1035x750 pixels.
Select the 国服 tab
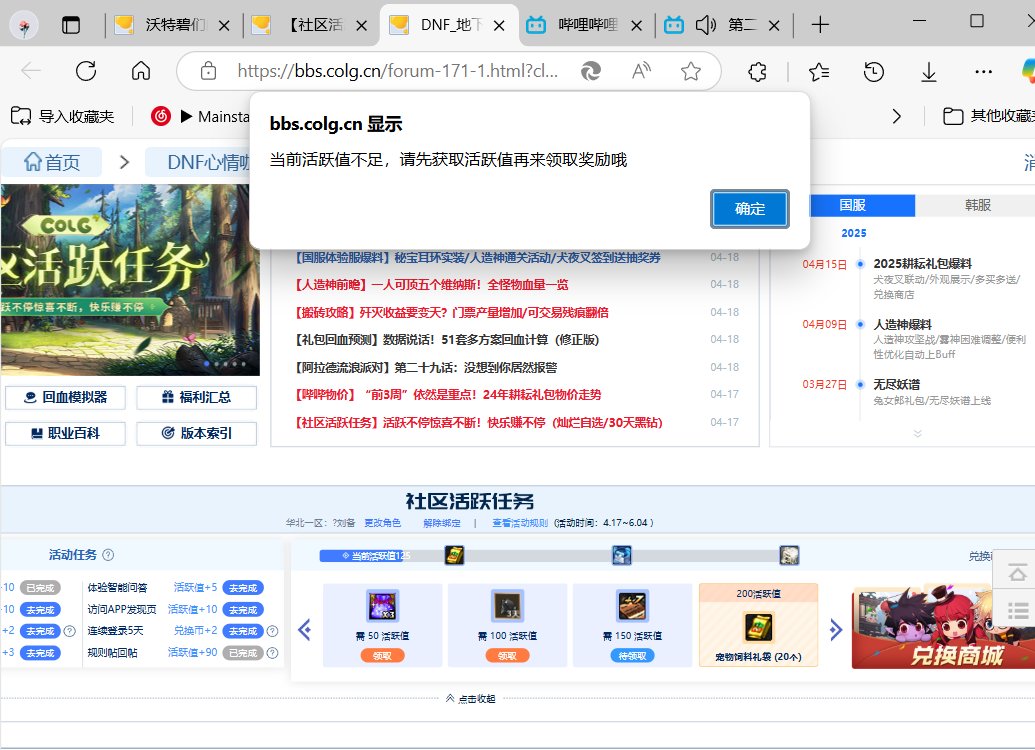pos(852,205)
